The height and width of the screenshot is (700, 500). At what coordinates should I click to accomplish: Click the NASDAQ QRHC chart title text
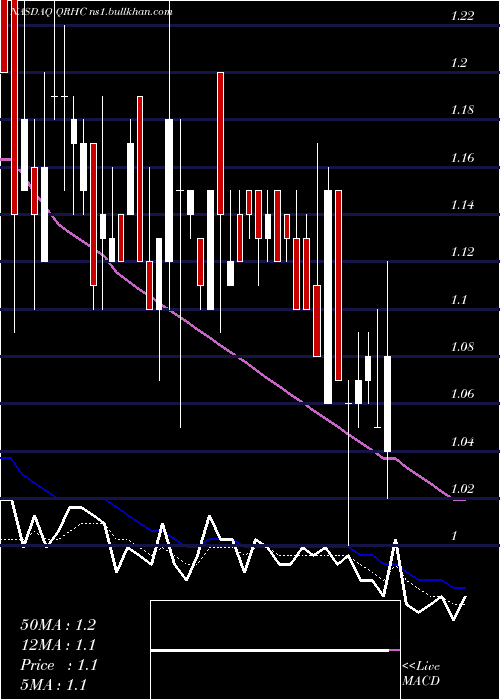pos(91,12)
